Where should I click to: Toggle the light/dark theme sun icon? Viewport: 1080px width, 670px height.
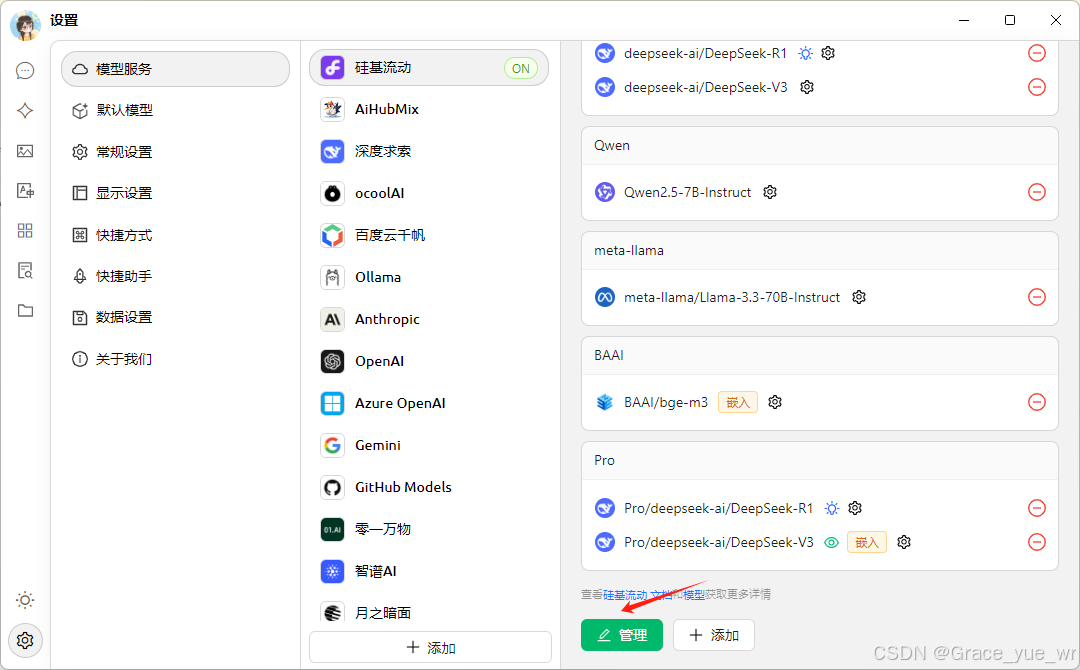point(25,600)
